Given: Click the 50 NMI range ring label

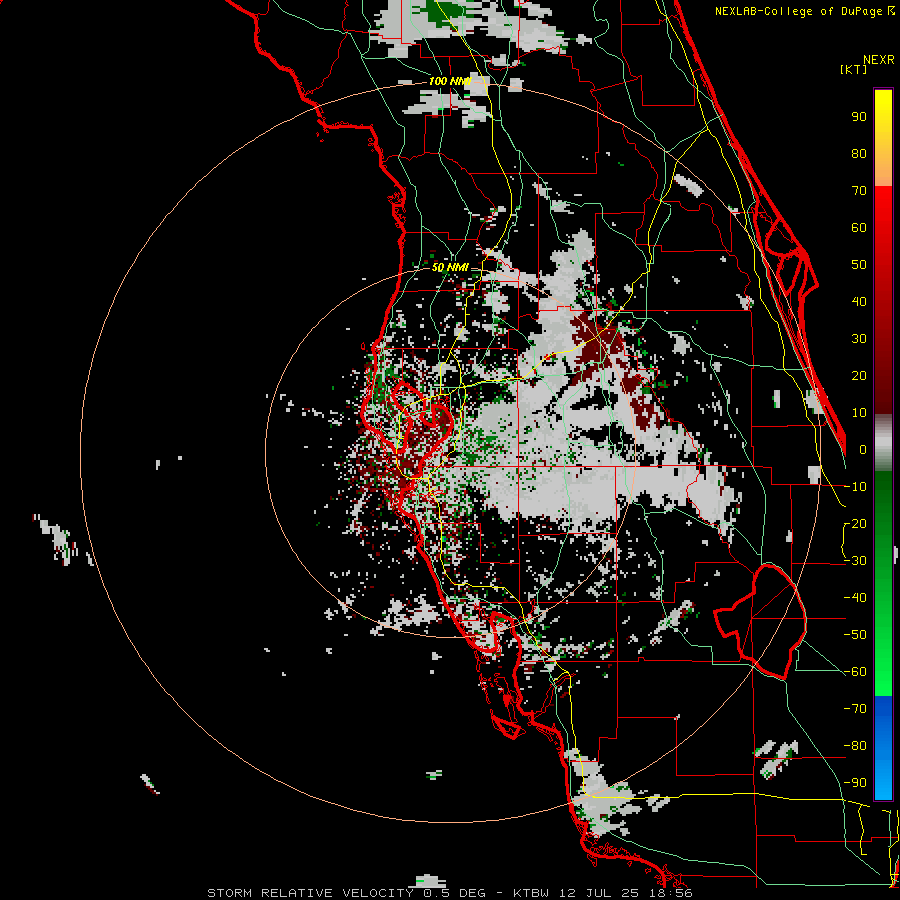Looking at the screenshot, I should point(450,267).
